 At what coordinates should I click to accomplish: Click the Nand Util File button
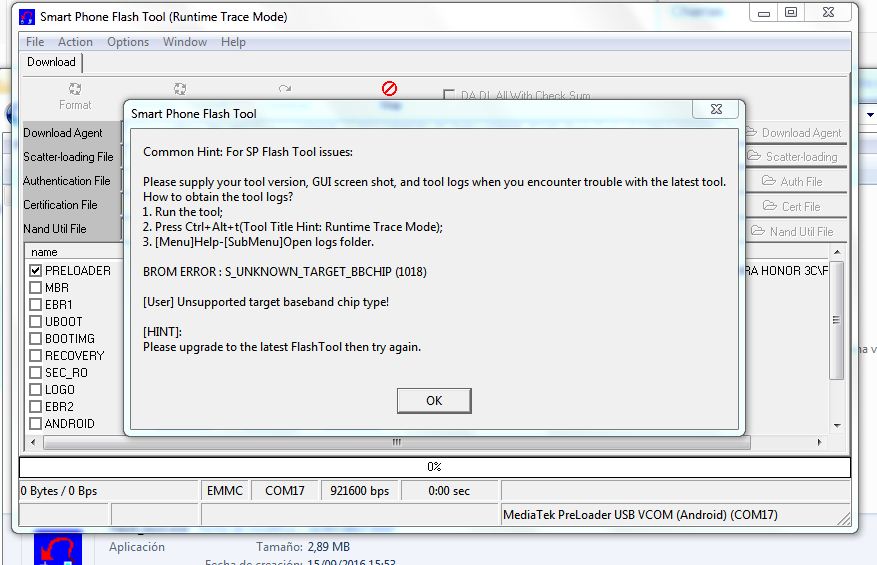794,231
